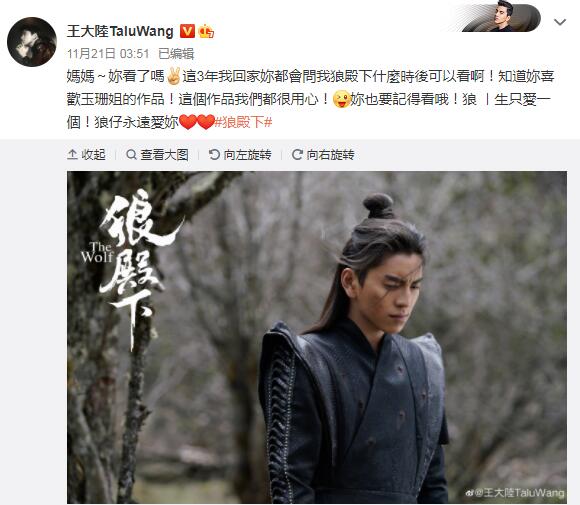Click the rotate-right arrow icon
The height and width of the screenshot is (505, 580).
tap(297, 155)
